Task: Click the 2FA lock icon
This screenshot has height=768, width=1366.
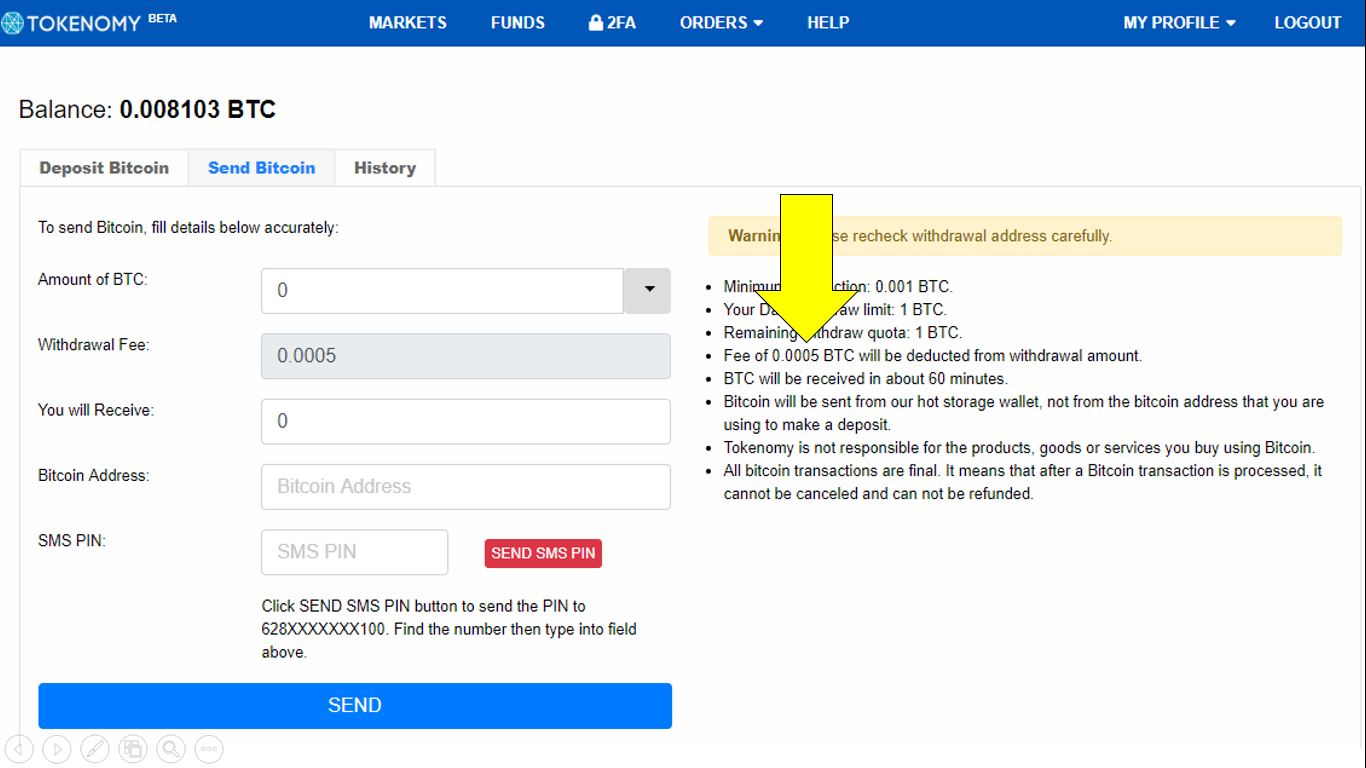Action: [596, 22]
